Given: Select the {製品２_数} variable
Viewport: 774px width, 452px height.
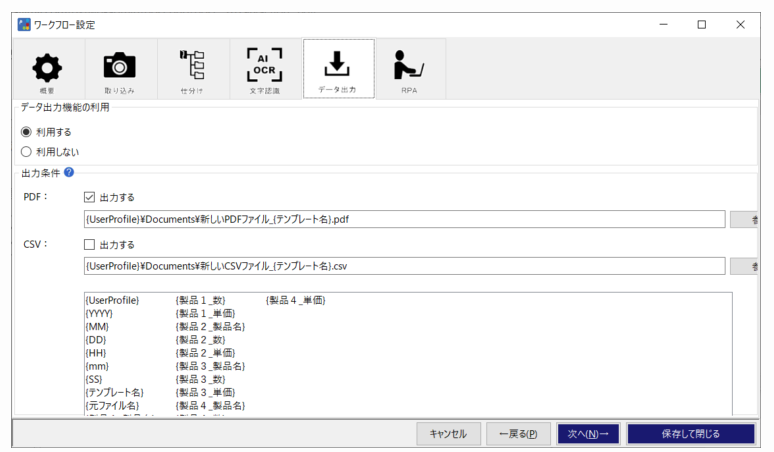Looking at the screenshot, I should point(200,340).
